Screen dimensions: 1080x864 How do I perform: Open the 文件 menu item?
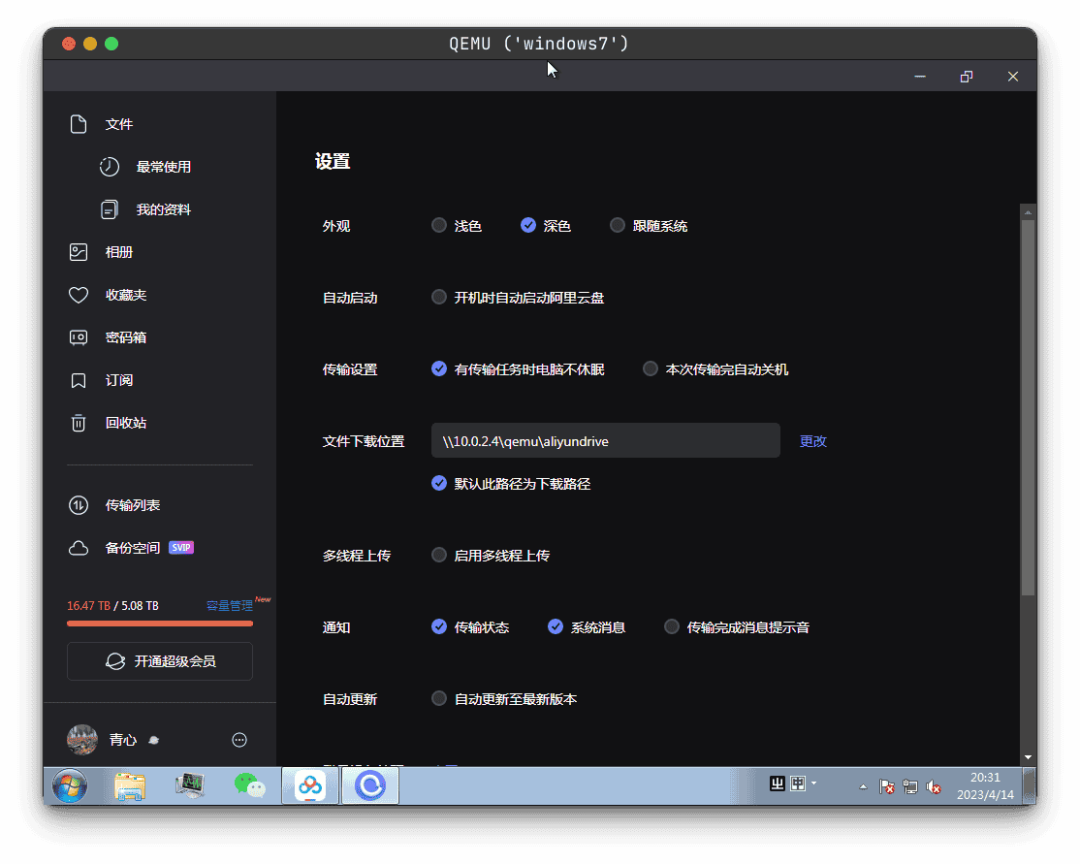(x=119, y=124)
